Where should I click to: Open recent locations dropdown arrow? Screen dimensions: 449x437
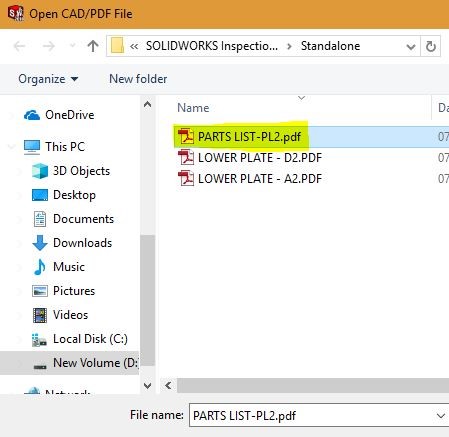pyautogui.click(x=72, y=46)
